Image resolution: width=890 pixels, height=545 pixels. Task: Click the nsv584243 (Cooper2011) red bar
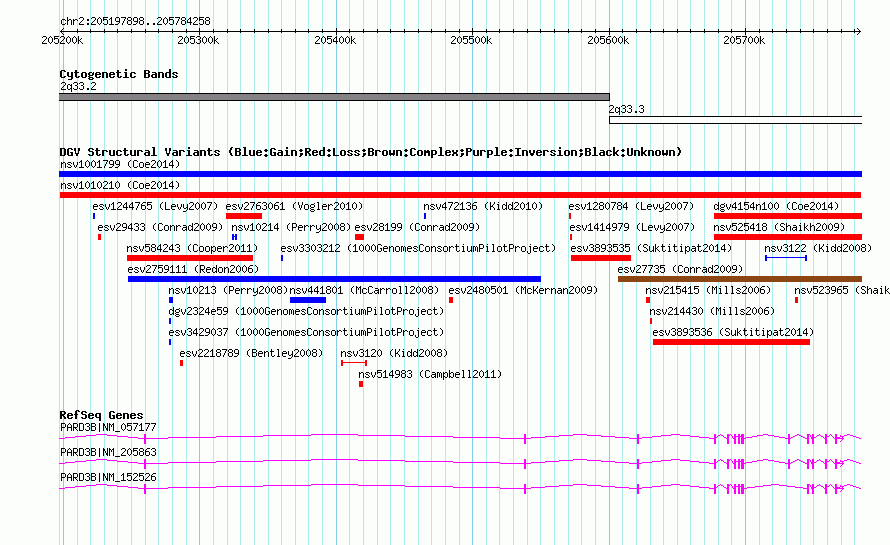point(190,258)
